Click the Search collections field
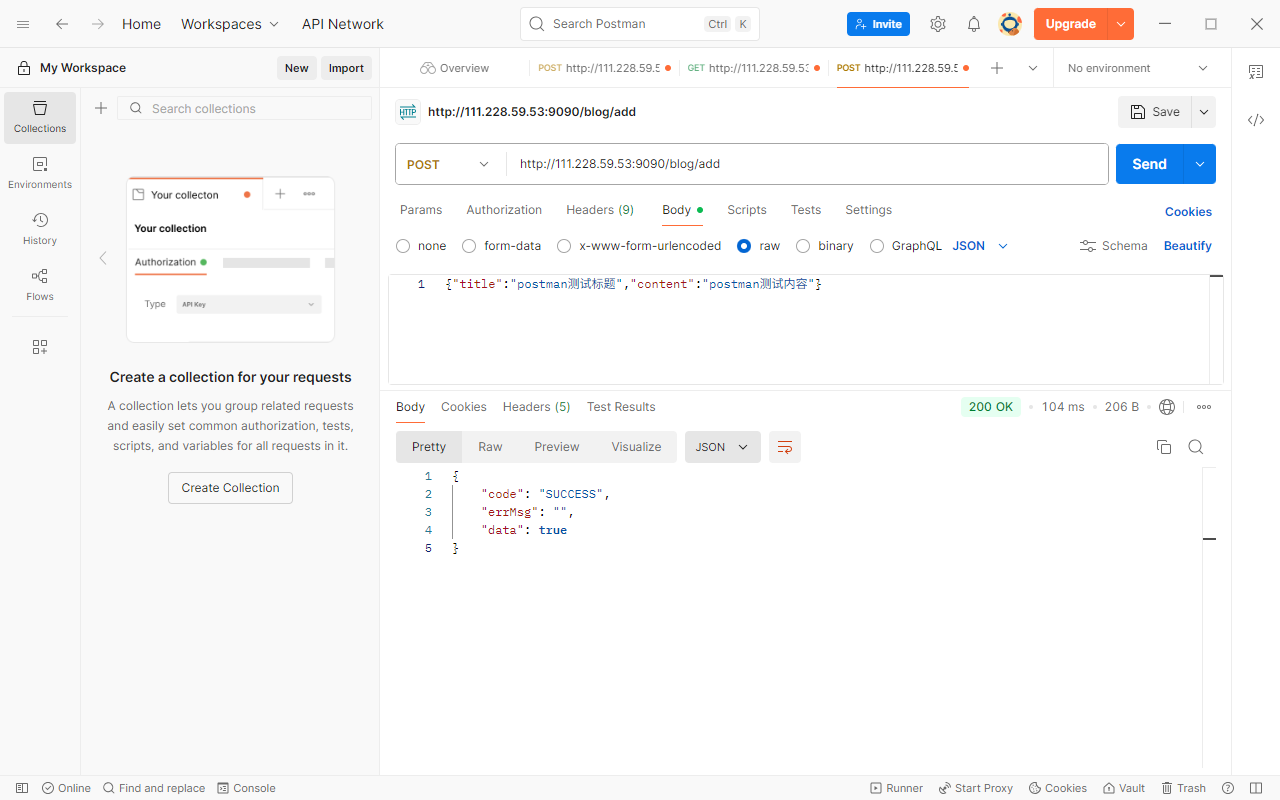1280x800 pixels. pyautogui.click(x=245, y=108)
